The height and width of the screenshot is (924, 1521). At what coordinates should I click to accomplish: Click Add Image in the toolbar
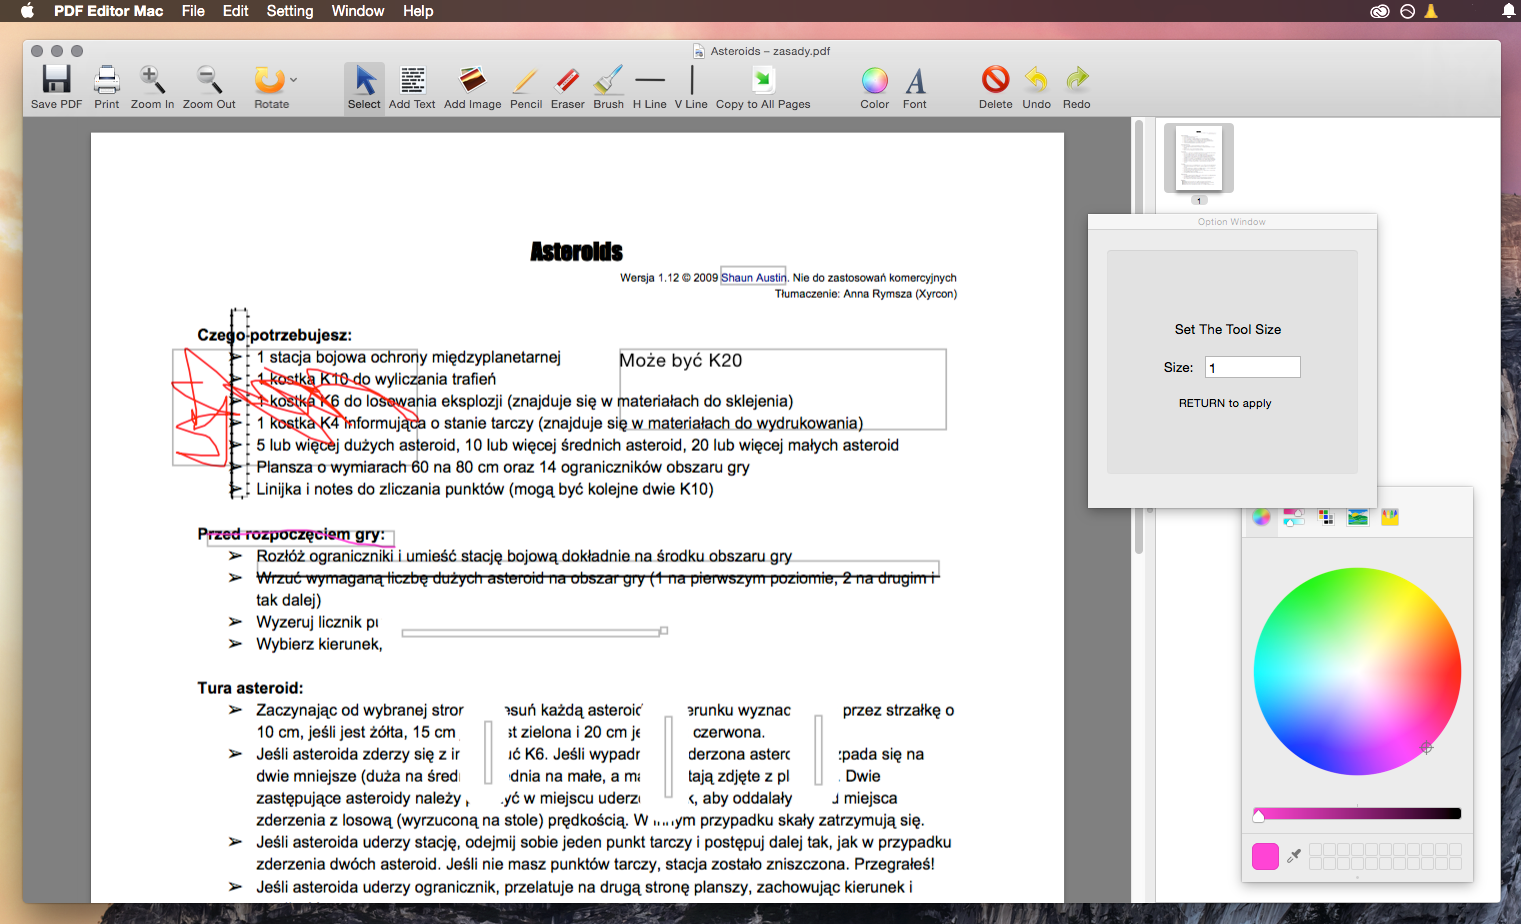[472, 80]
